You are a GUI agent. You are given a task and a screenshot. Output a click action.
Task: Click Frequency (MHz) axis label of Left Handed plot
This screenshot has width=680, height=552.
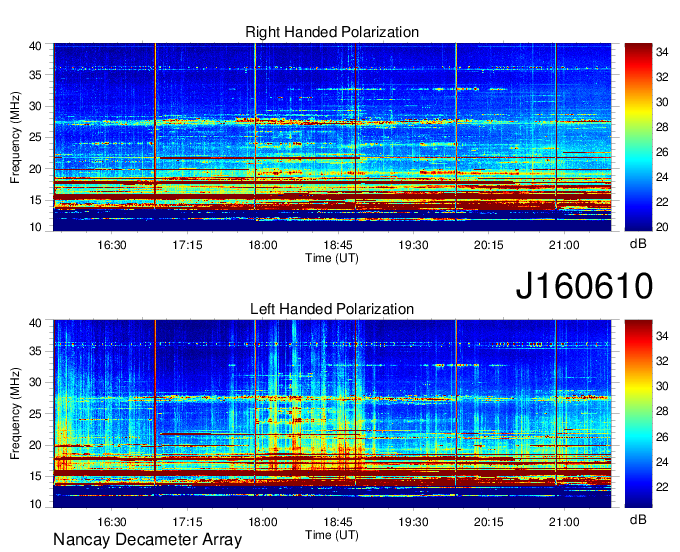[x=15, y=414]
